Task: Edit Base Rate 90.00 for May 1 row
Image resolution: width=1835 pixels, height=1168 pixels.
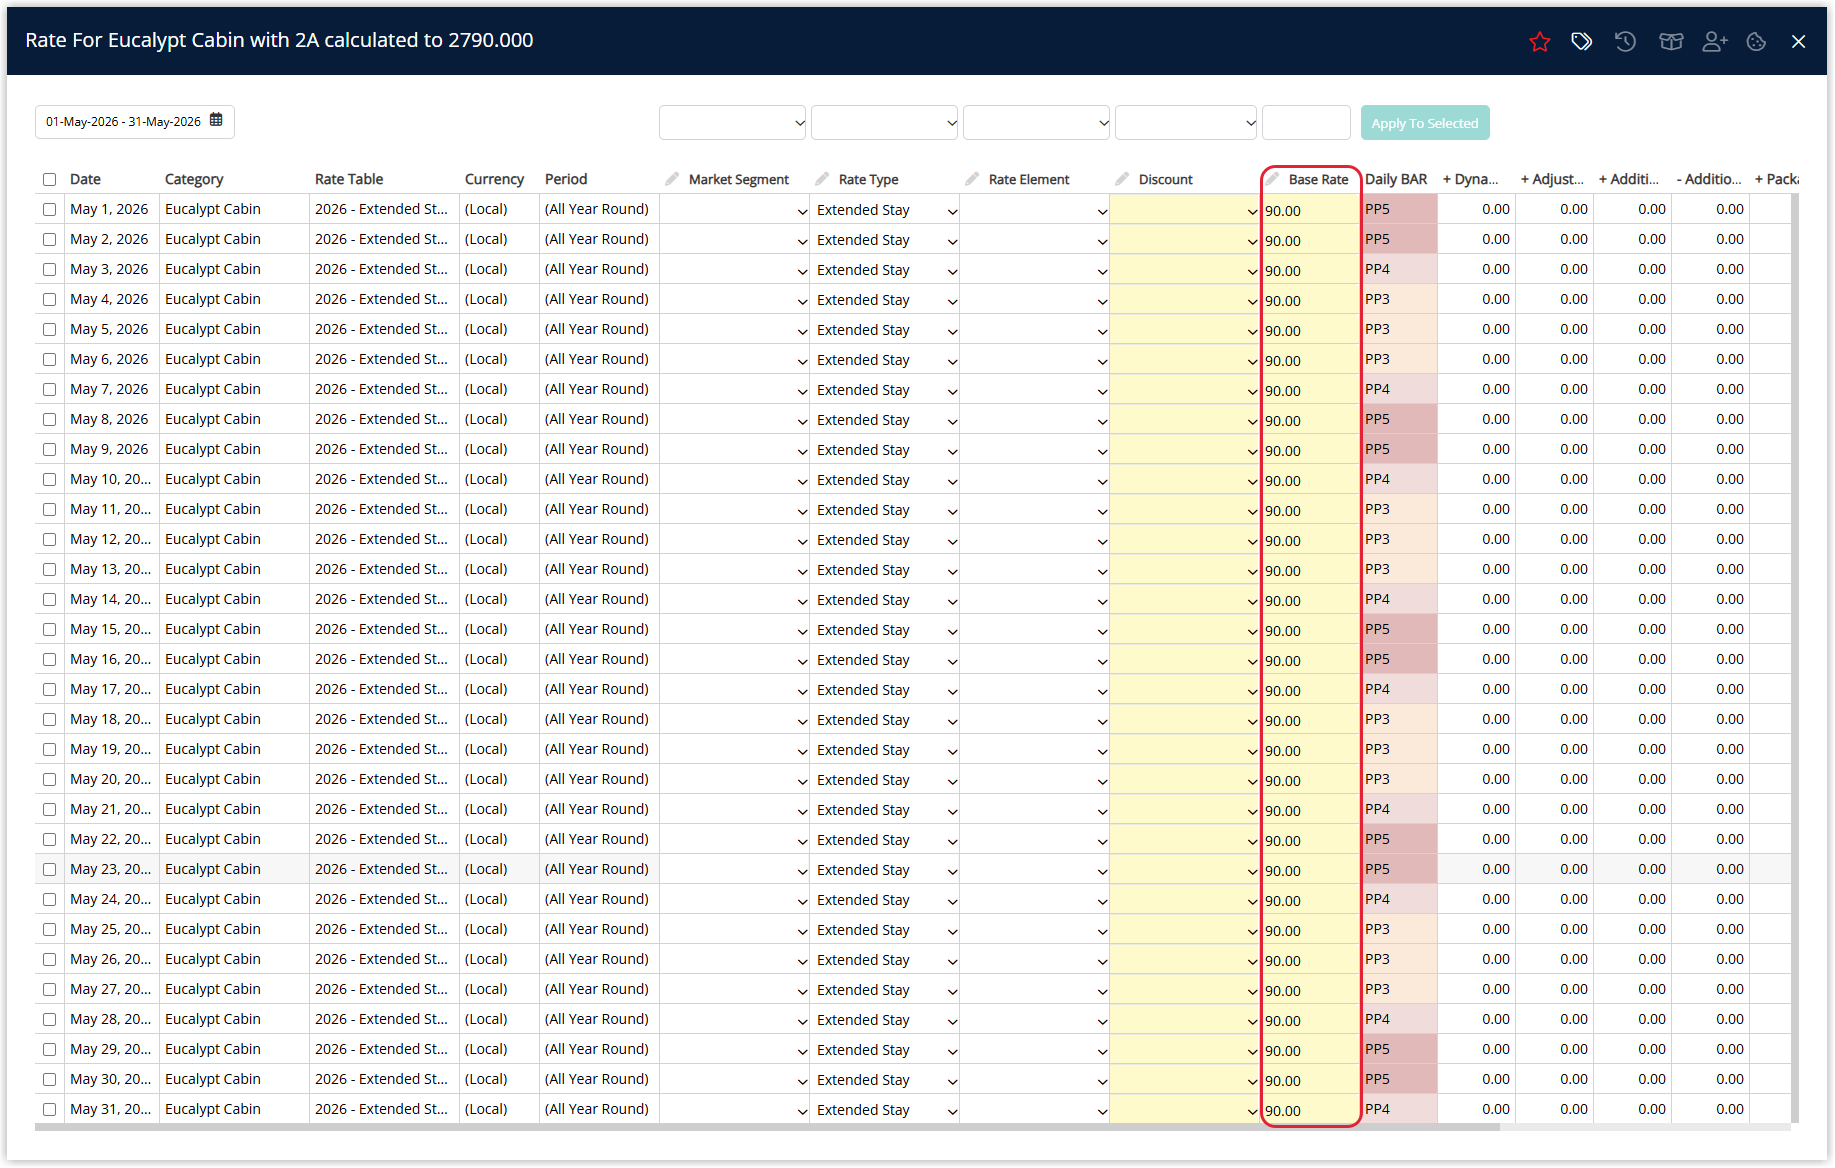Action: [1311, 211]
